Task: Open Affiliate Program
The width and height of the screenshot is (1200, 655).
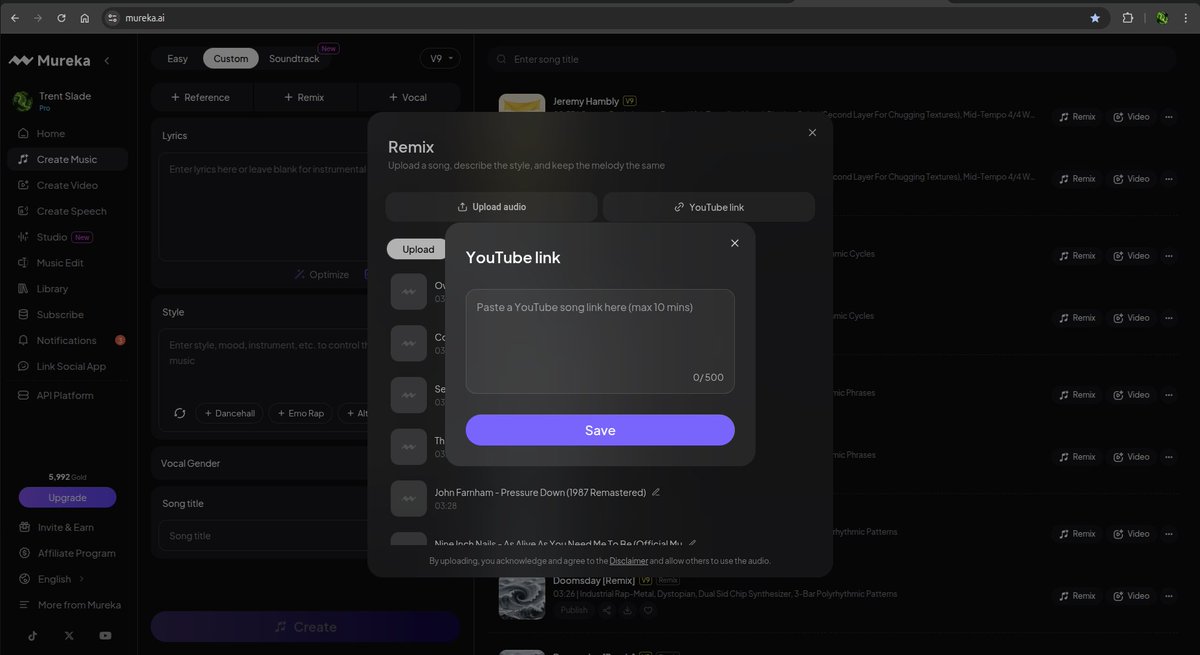Action: coord(65,553)
